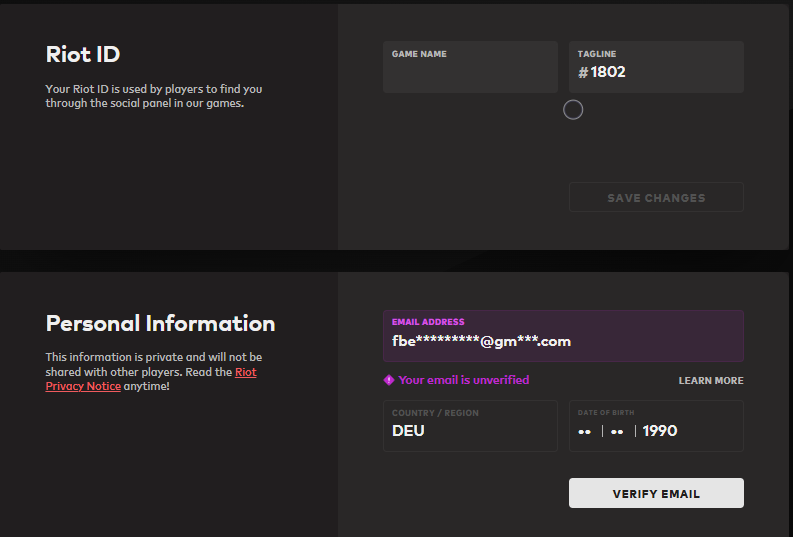Click the Country / Region field showing DEU
The height and width of the screenshot is (537, 793).
(x=470, y=426)
